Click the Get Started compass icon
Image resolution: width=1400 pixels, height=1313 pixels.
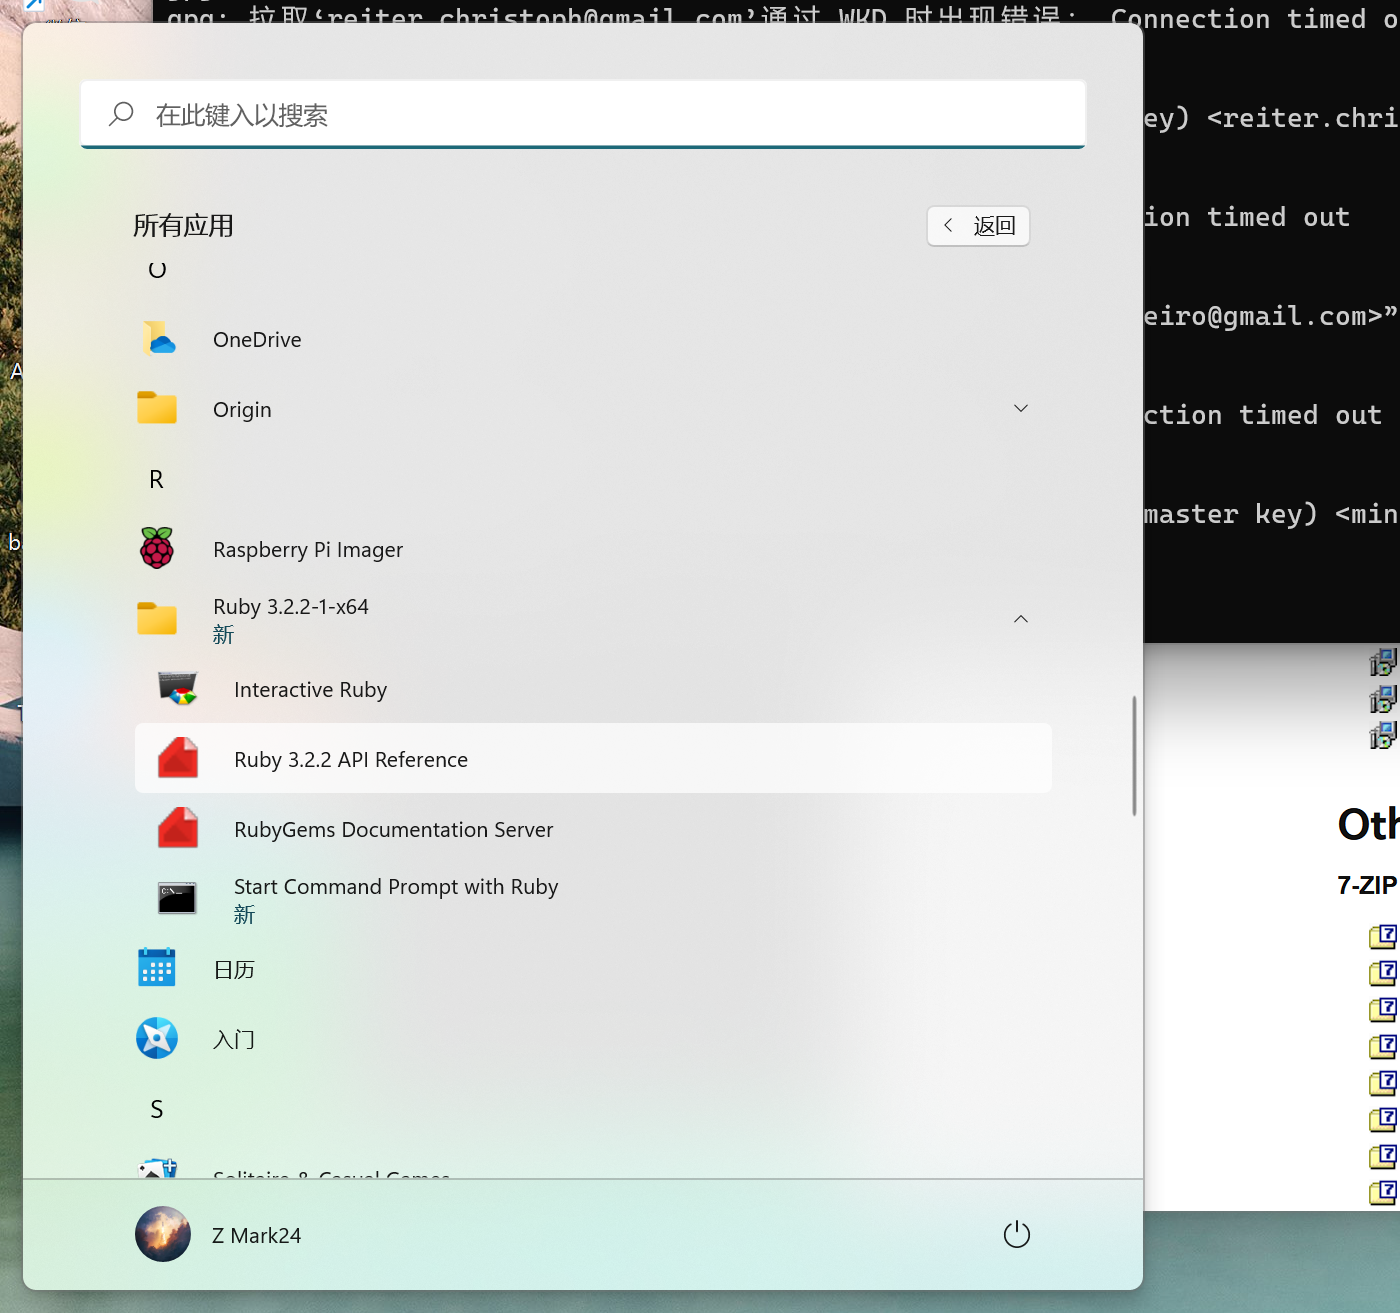pyautogui.click(x=157, y=1038)
